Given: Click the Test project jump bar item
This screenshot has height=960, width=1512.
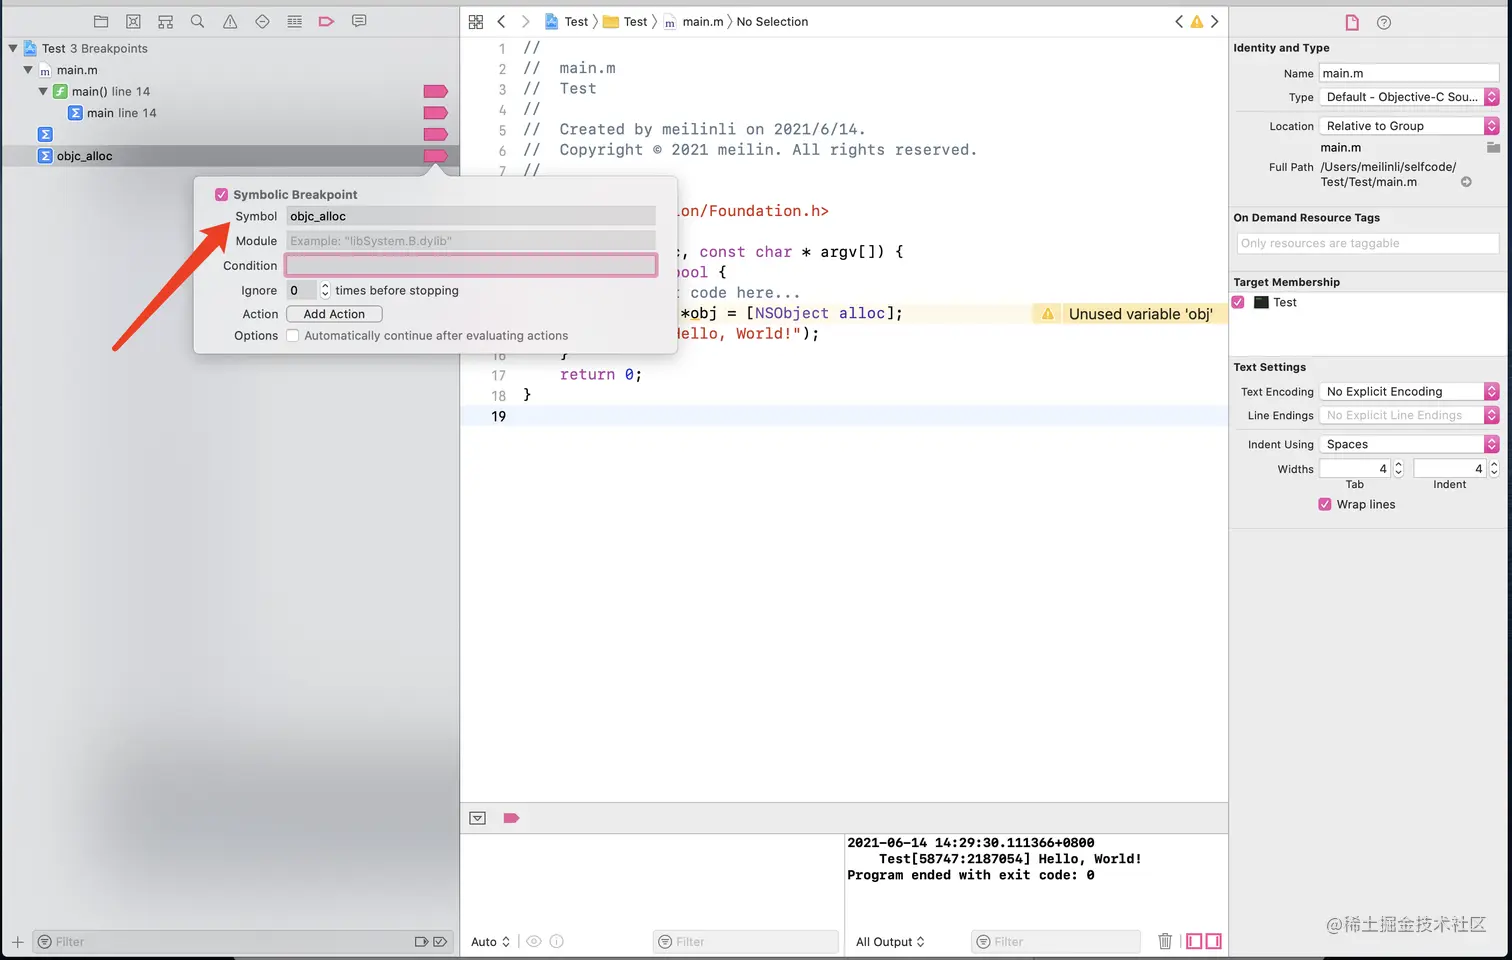Looking at the screenshot, I should [x=567, y=21].
